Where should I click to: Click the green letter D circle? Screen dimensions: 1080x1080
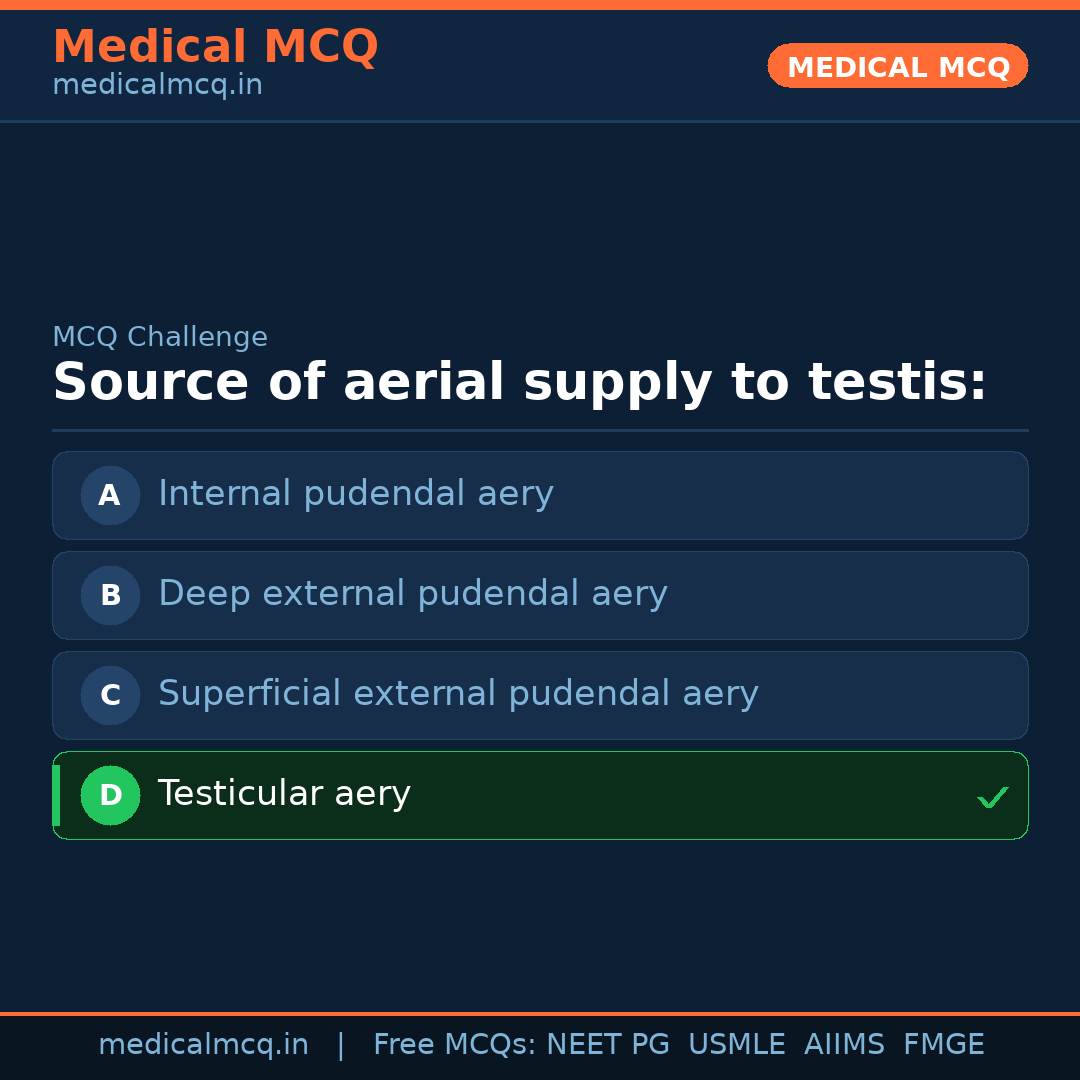point(110,795)
